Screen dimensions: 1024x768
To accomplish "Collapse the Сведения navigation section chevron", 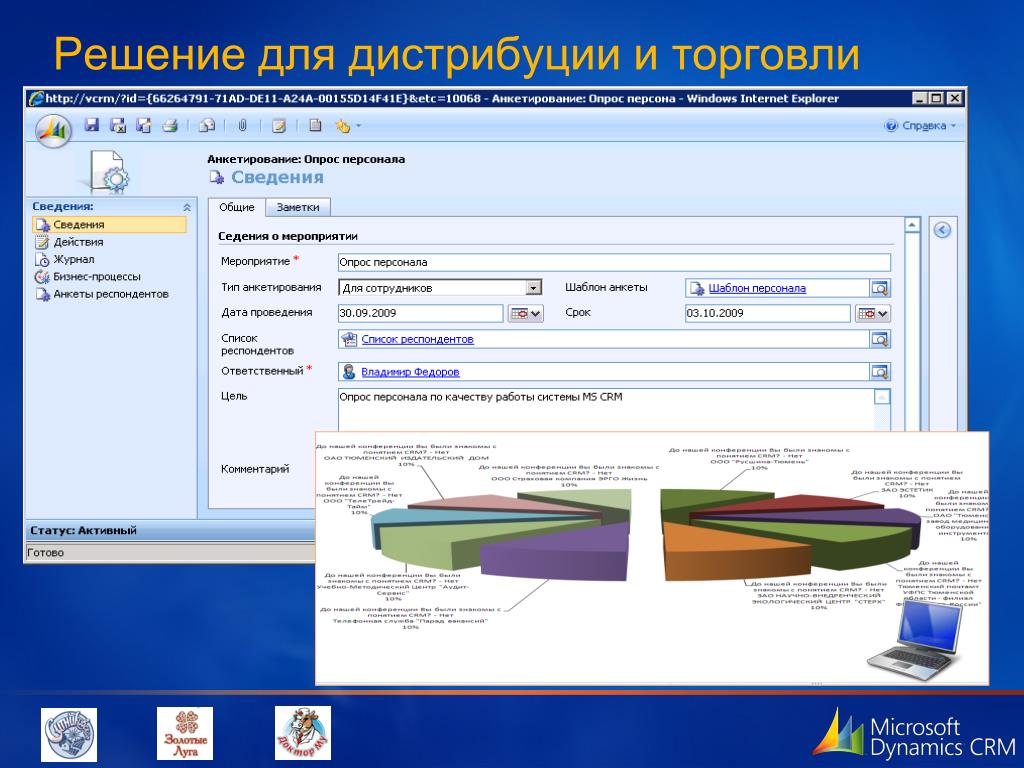I will coord(187,207).
